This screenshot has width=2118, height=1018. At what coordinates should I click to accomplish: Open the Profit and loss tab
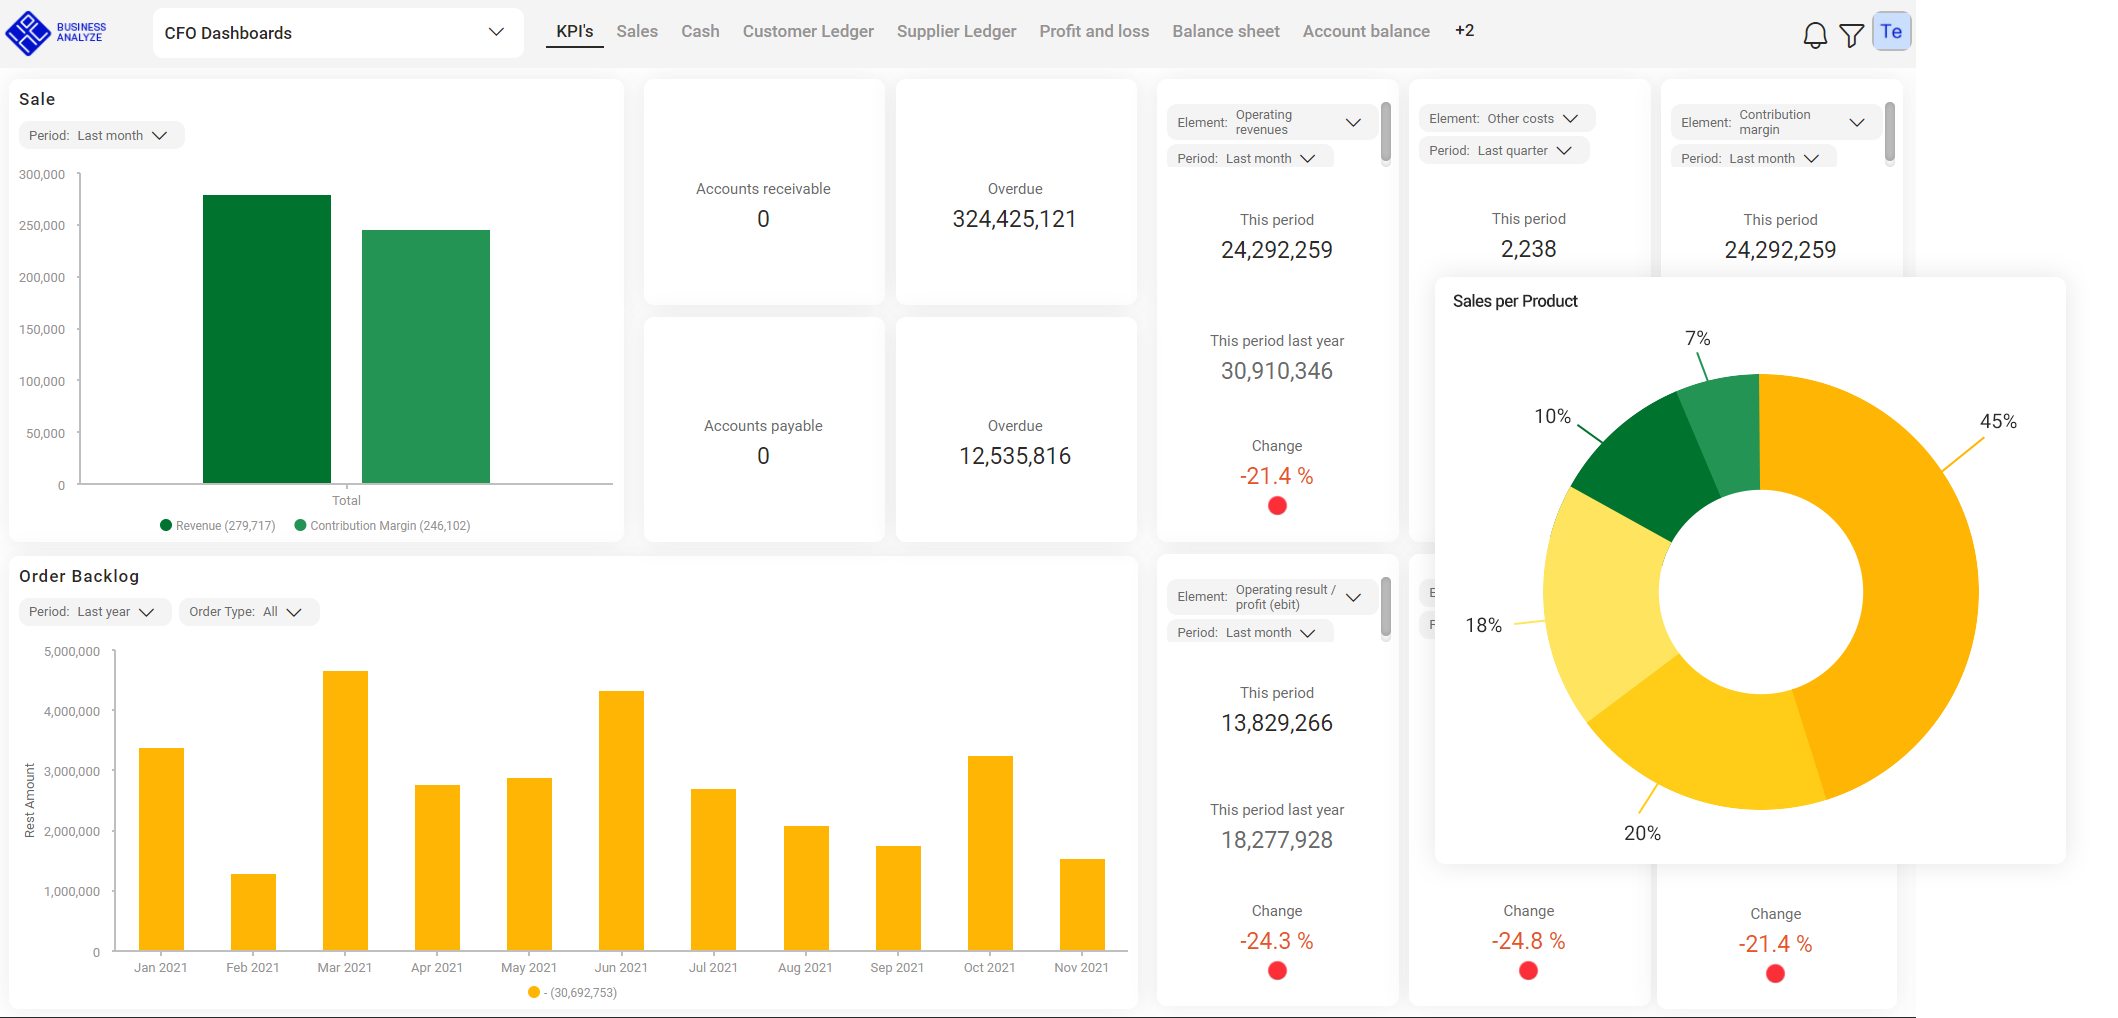tap(1094, 31)
